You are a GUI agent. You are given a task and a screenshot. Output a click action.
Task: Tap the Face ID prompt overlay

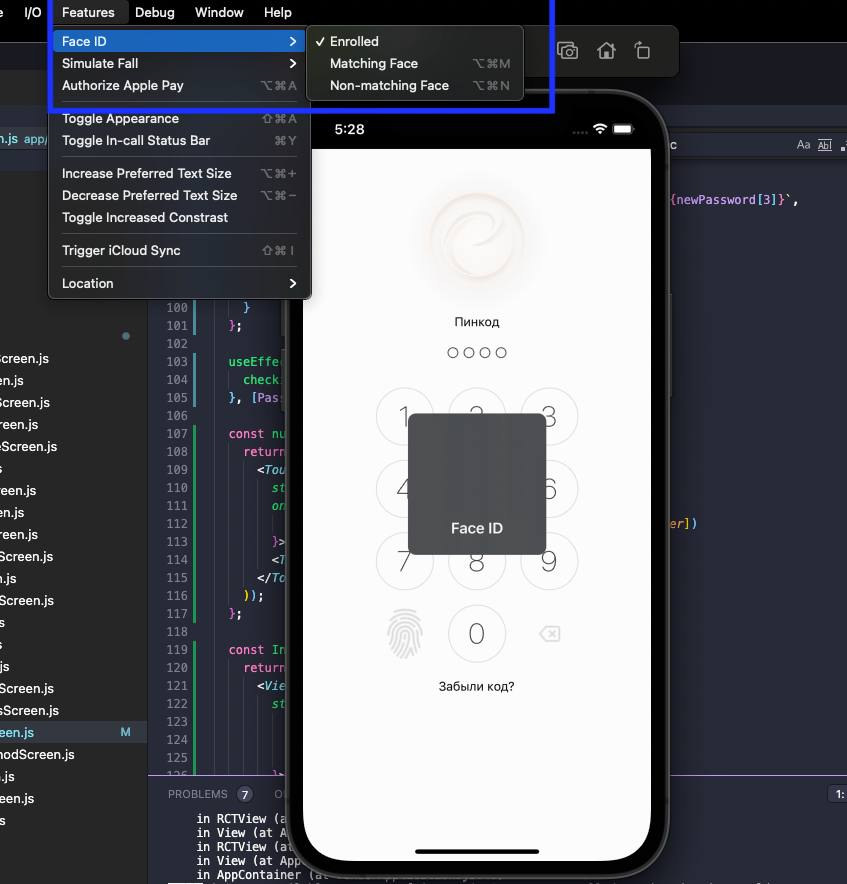476,484
